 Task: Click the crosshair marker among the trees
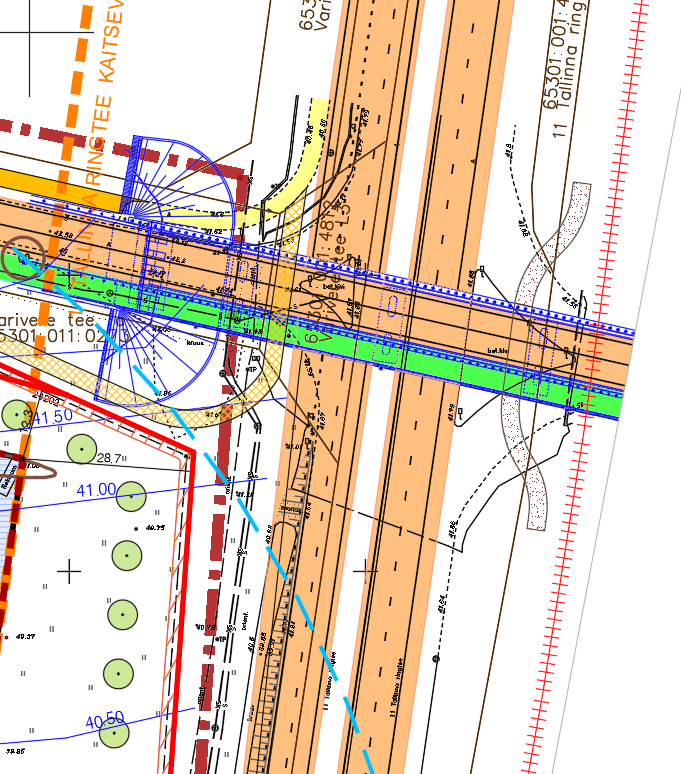(68, 571)
